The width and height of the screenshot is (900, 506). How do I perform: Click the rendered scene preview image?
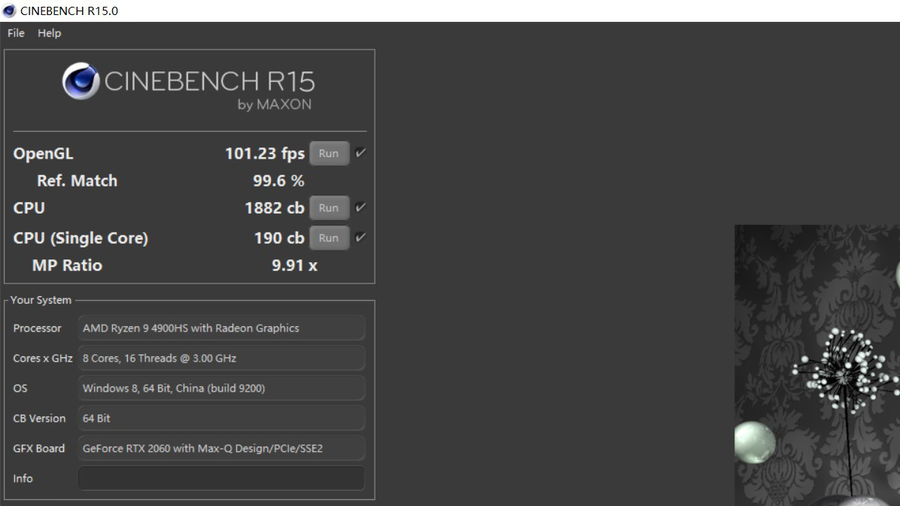point(817,365)
